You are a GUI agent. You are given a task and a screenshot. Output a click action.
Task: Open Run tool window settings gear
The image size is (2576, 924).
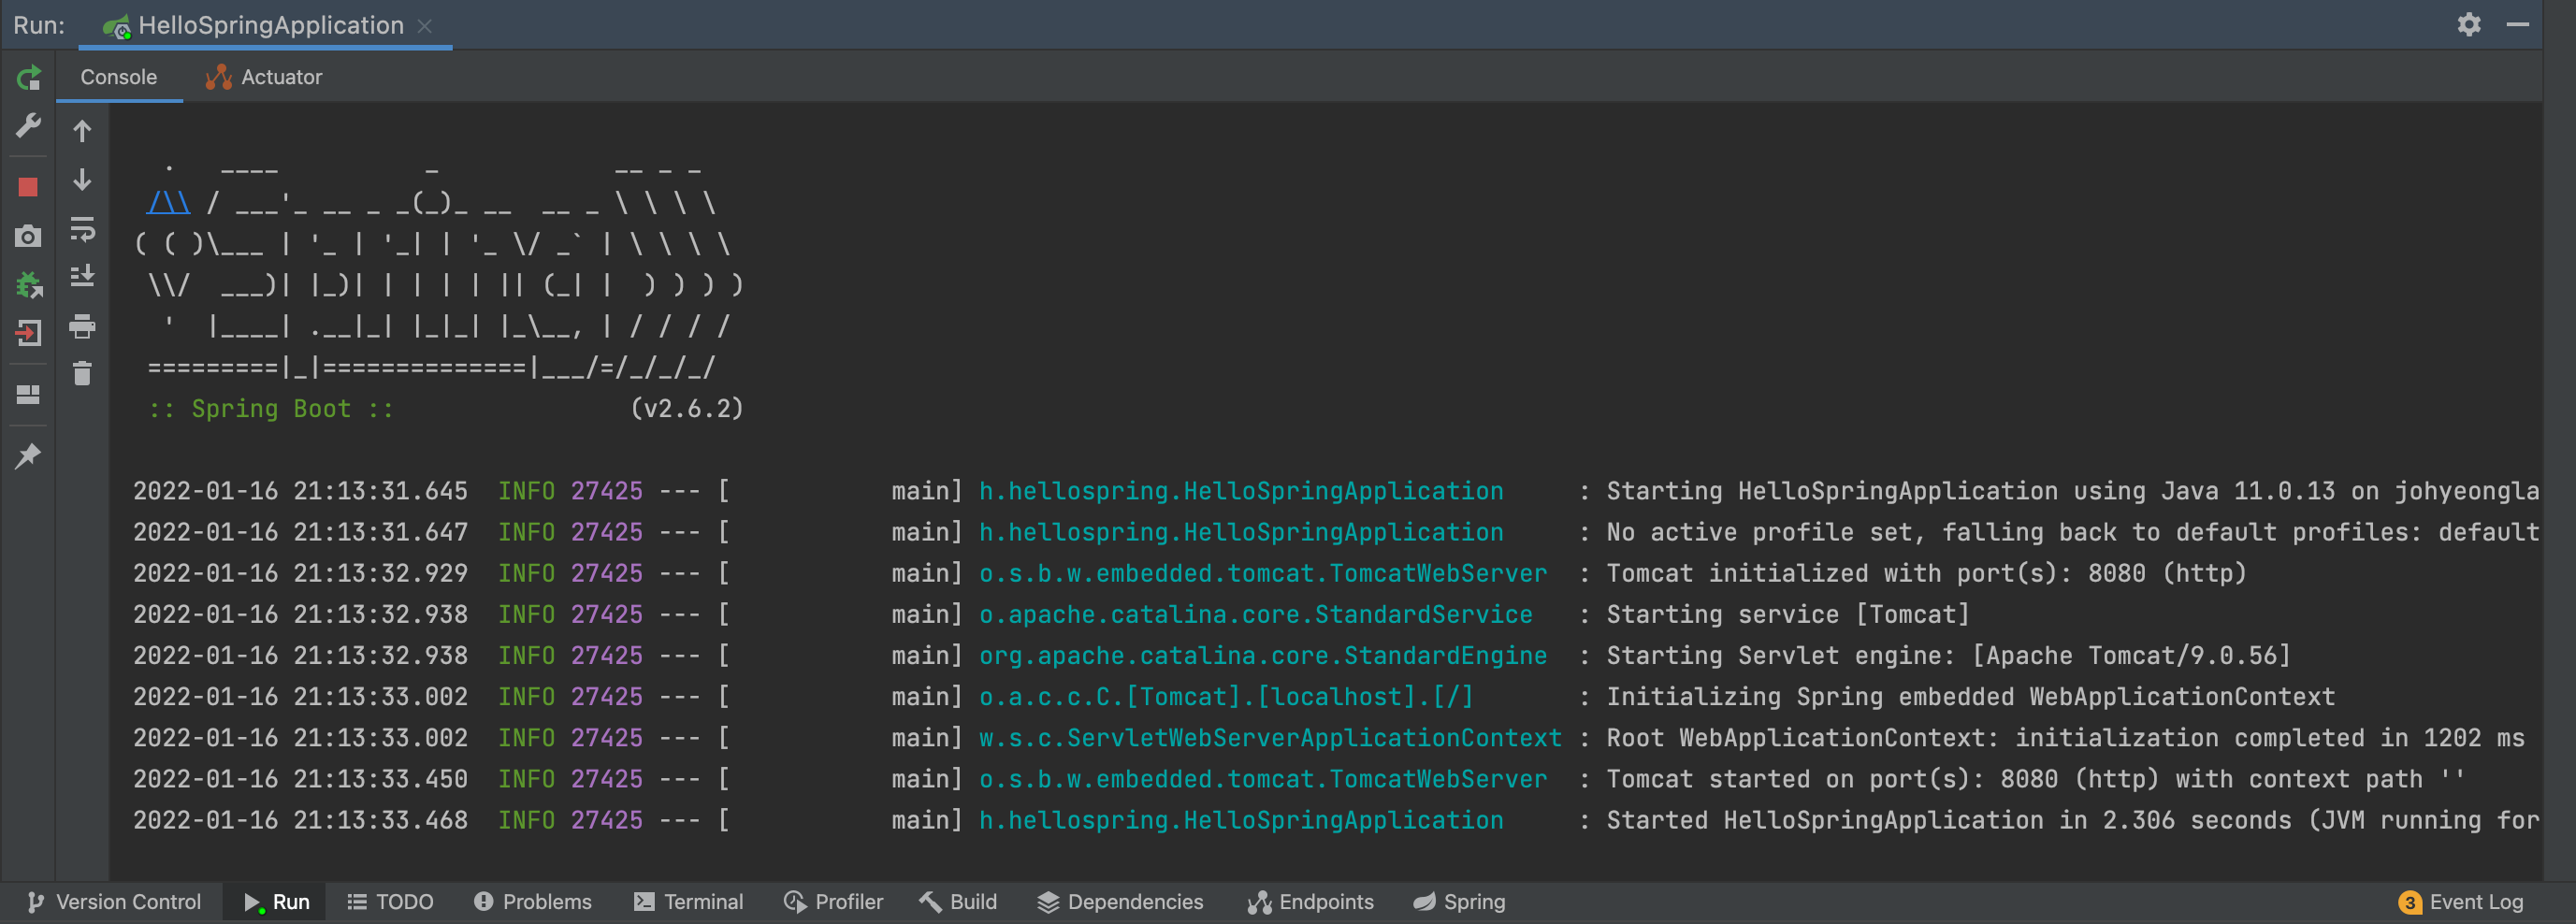[2469, 24]
